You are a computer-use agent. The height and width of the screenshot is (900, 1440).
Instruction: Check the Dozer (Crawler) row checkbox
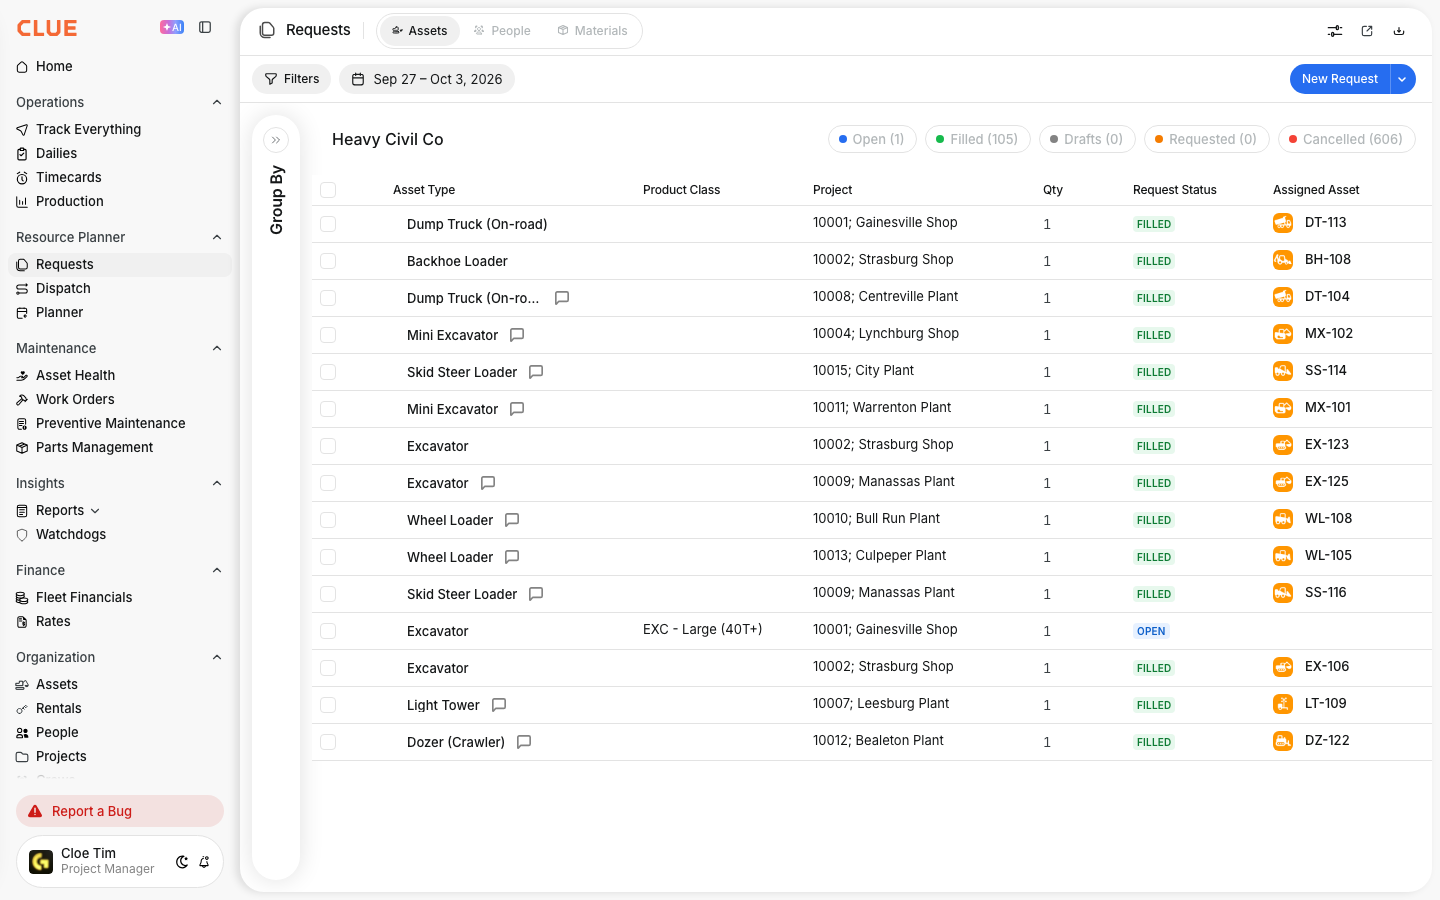[x=328, y=742]
